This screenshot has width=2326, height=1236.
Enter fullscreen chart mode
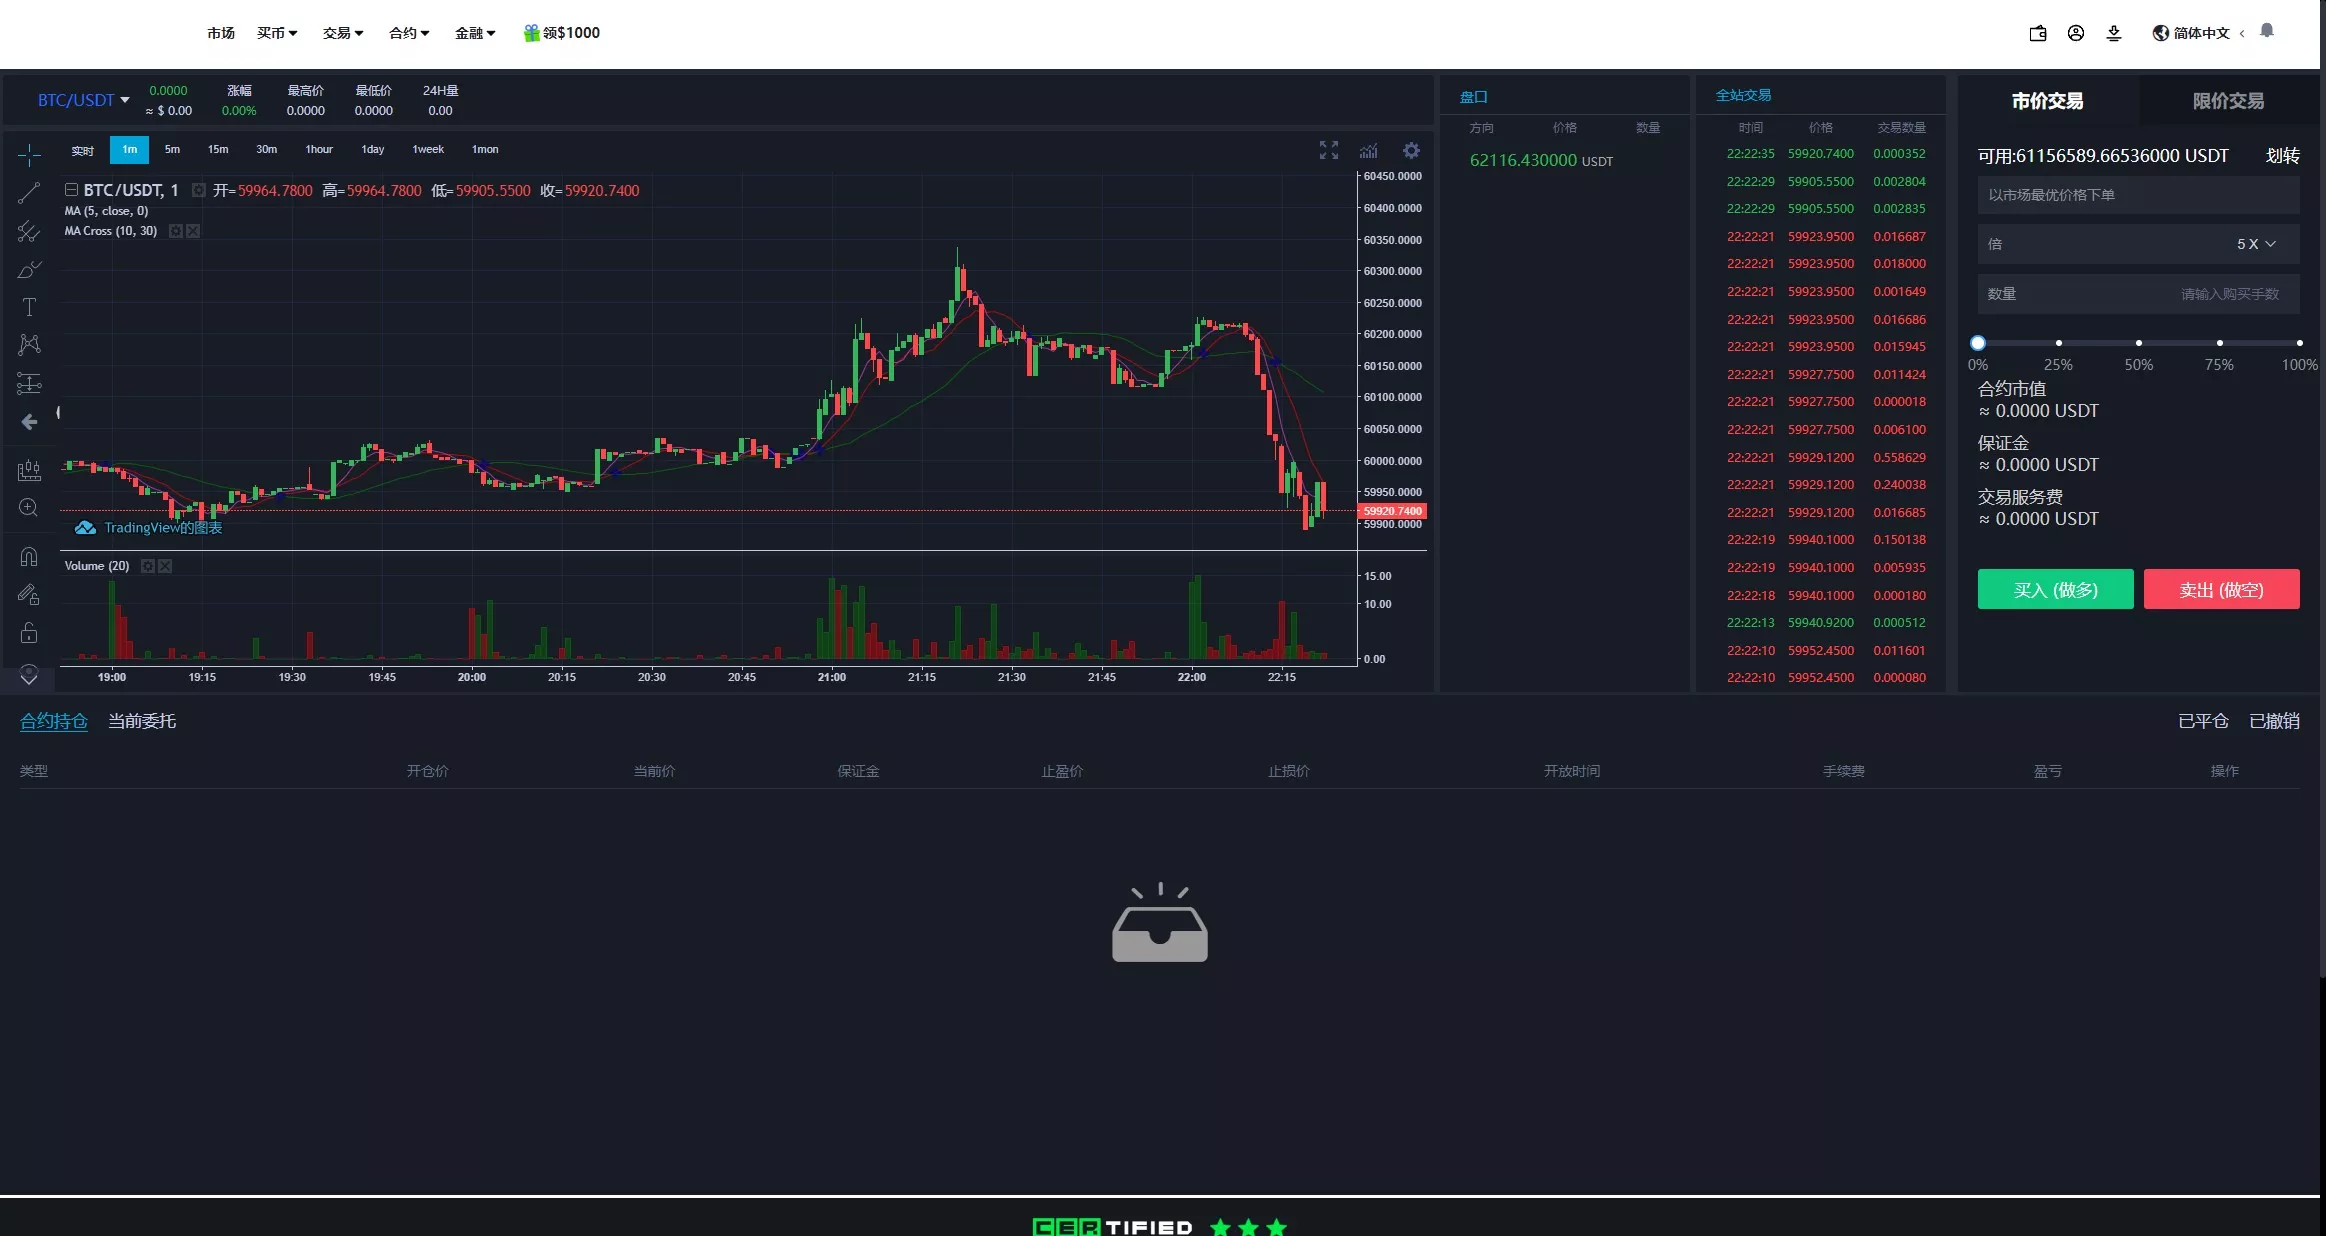click(1328, 150)
